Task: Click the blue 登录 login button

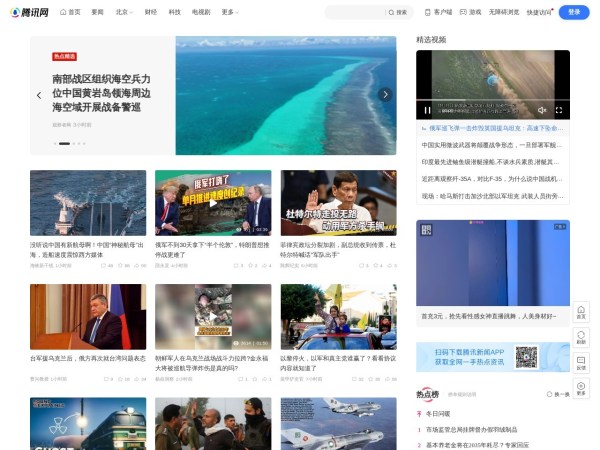Action: point(573,12)
